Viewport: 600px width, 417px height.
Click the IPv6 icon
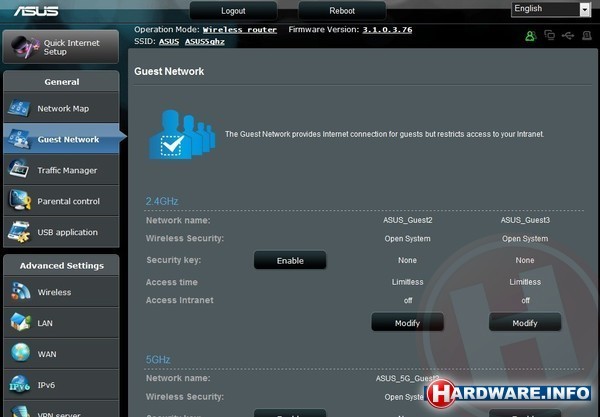pyautogui.click(x=20, y=384)
